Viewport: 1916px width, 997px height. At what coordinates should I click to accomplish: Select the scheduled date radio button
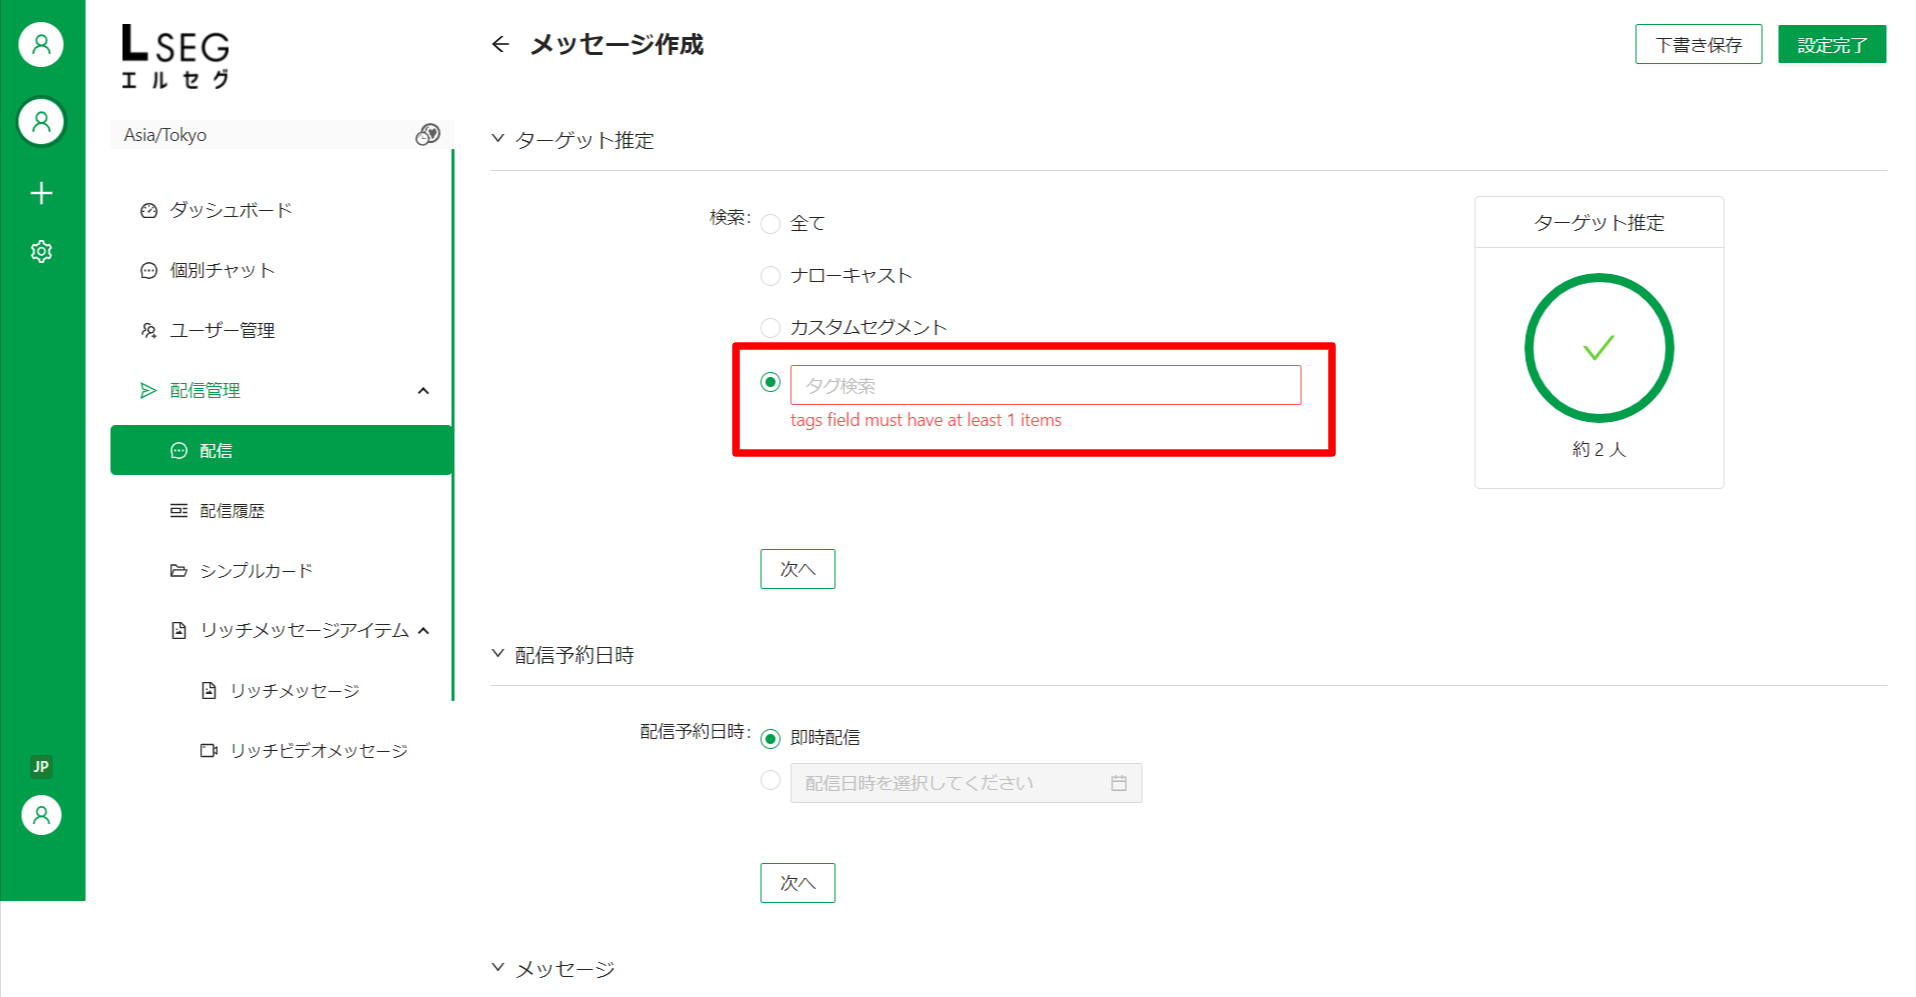coord(770,780)
